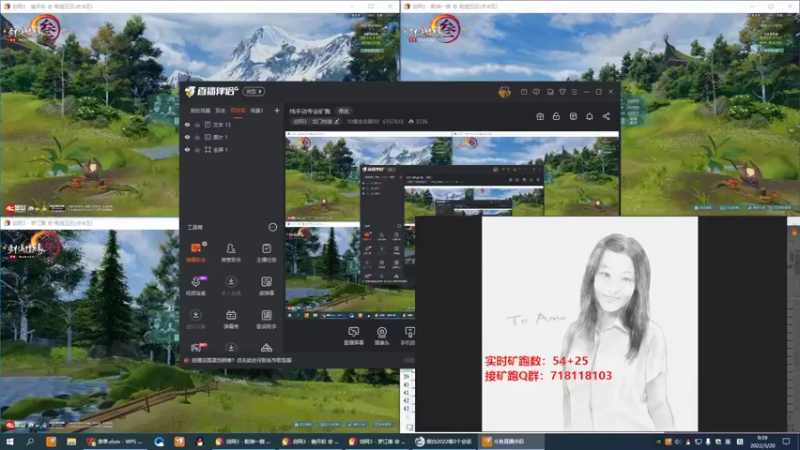The width and height of the screenshot is (800, 450).
Task: Open the 主播任务 checklist tool
Action: coord(266,252)
